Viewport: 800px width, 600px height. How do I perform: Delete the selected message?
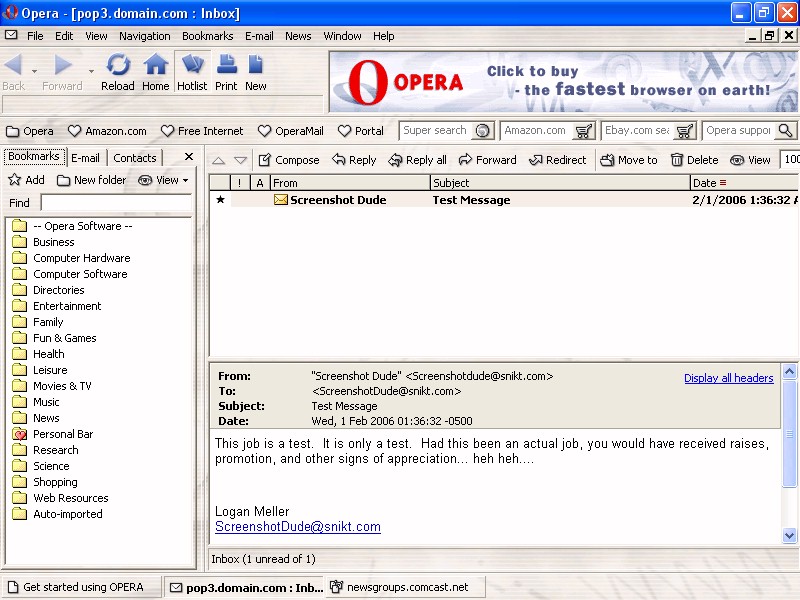click(694, 160)
